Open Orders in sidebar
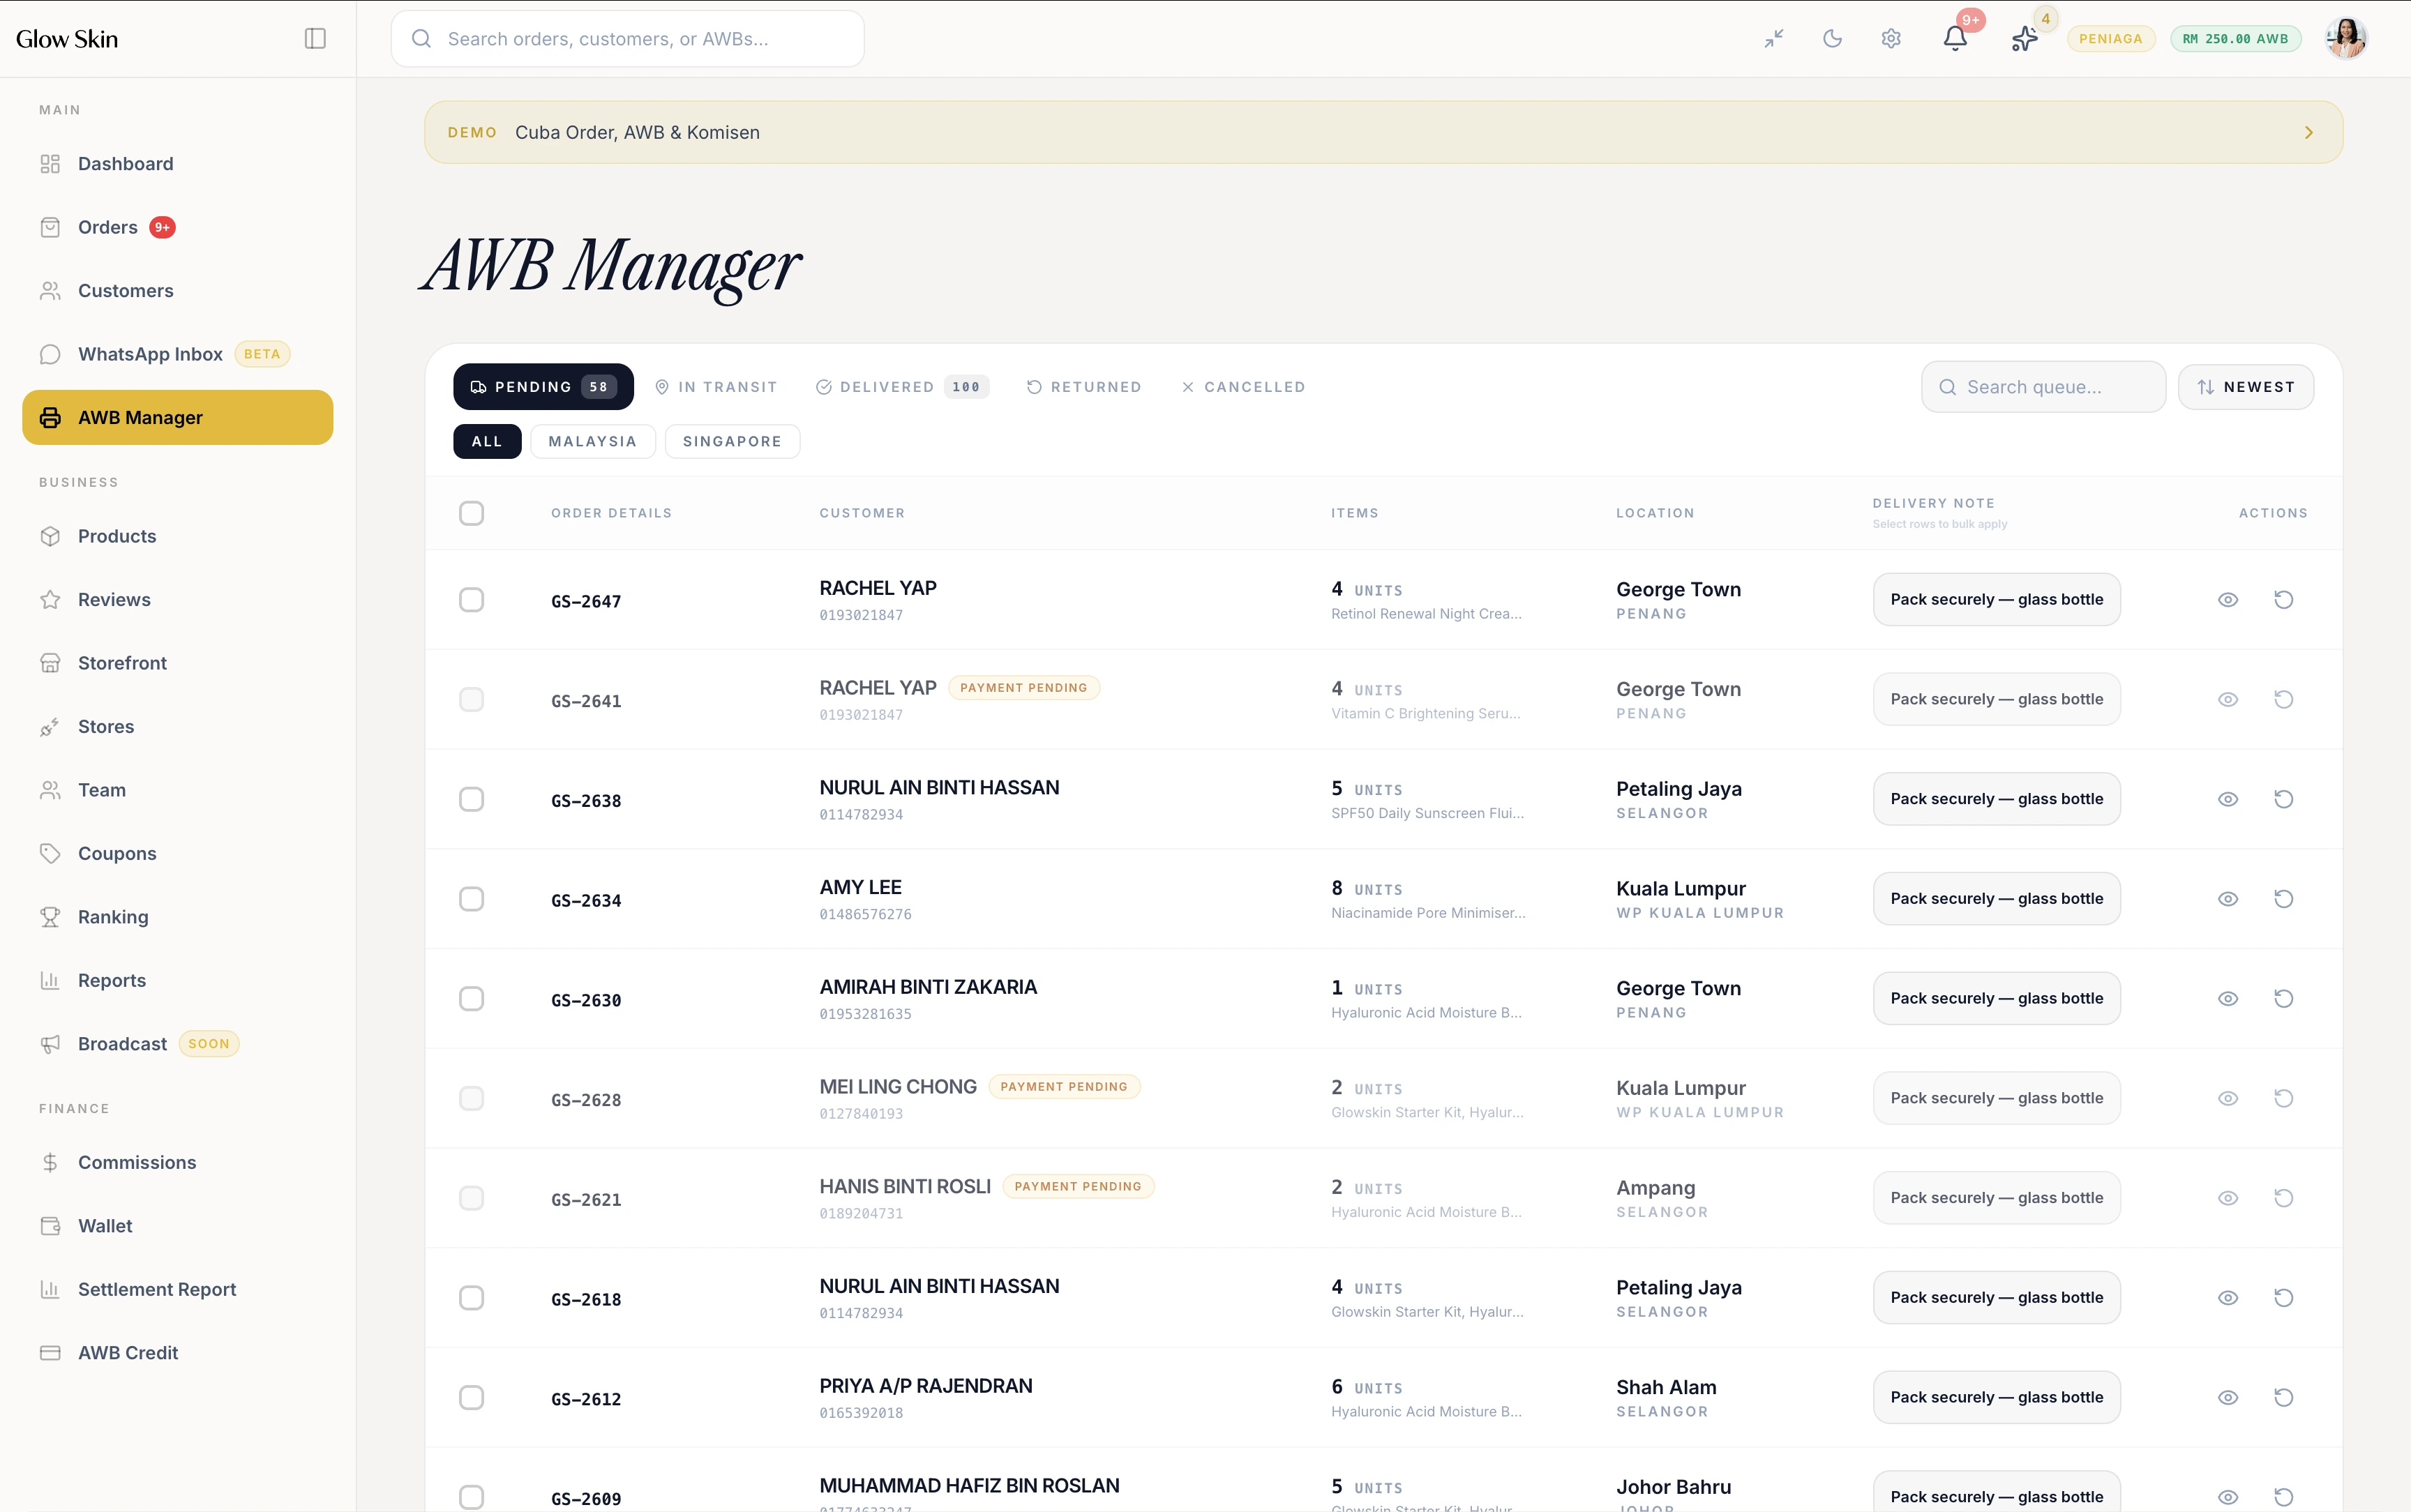 click(178, 227)
